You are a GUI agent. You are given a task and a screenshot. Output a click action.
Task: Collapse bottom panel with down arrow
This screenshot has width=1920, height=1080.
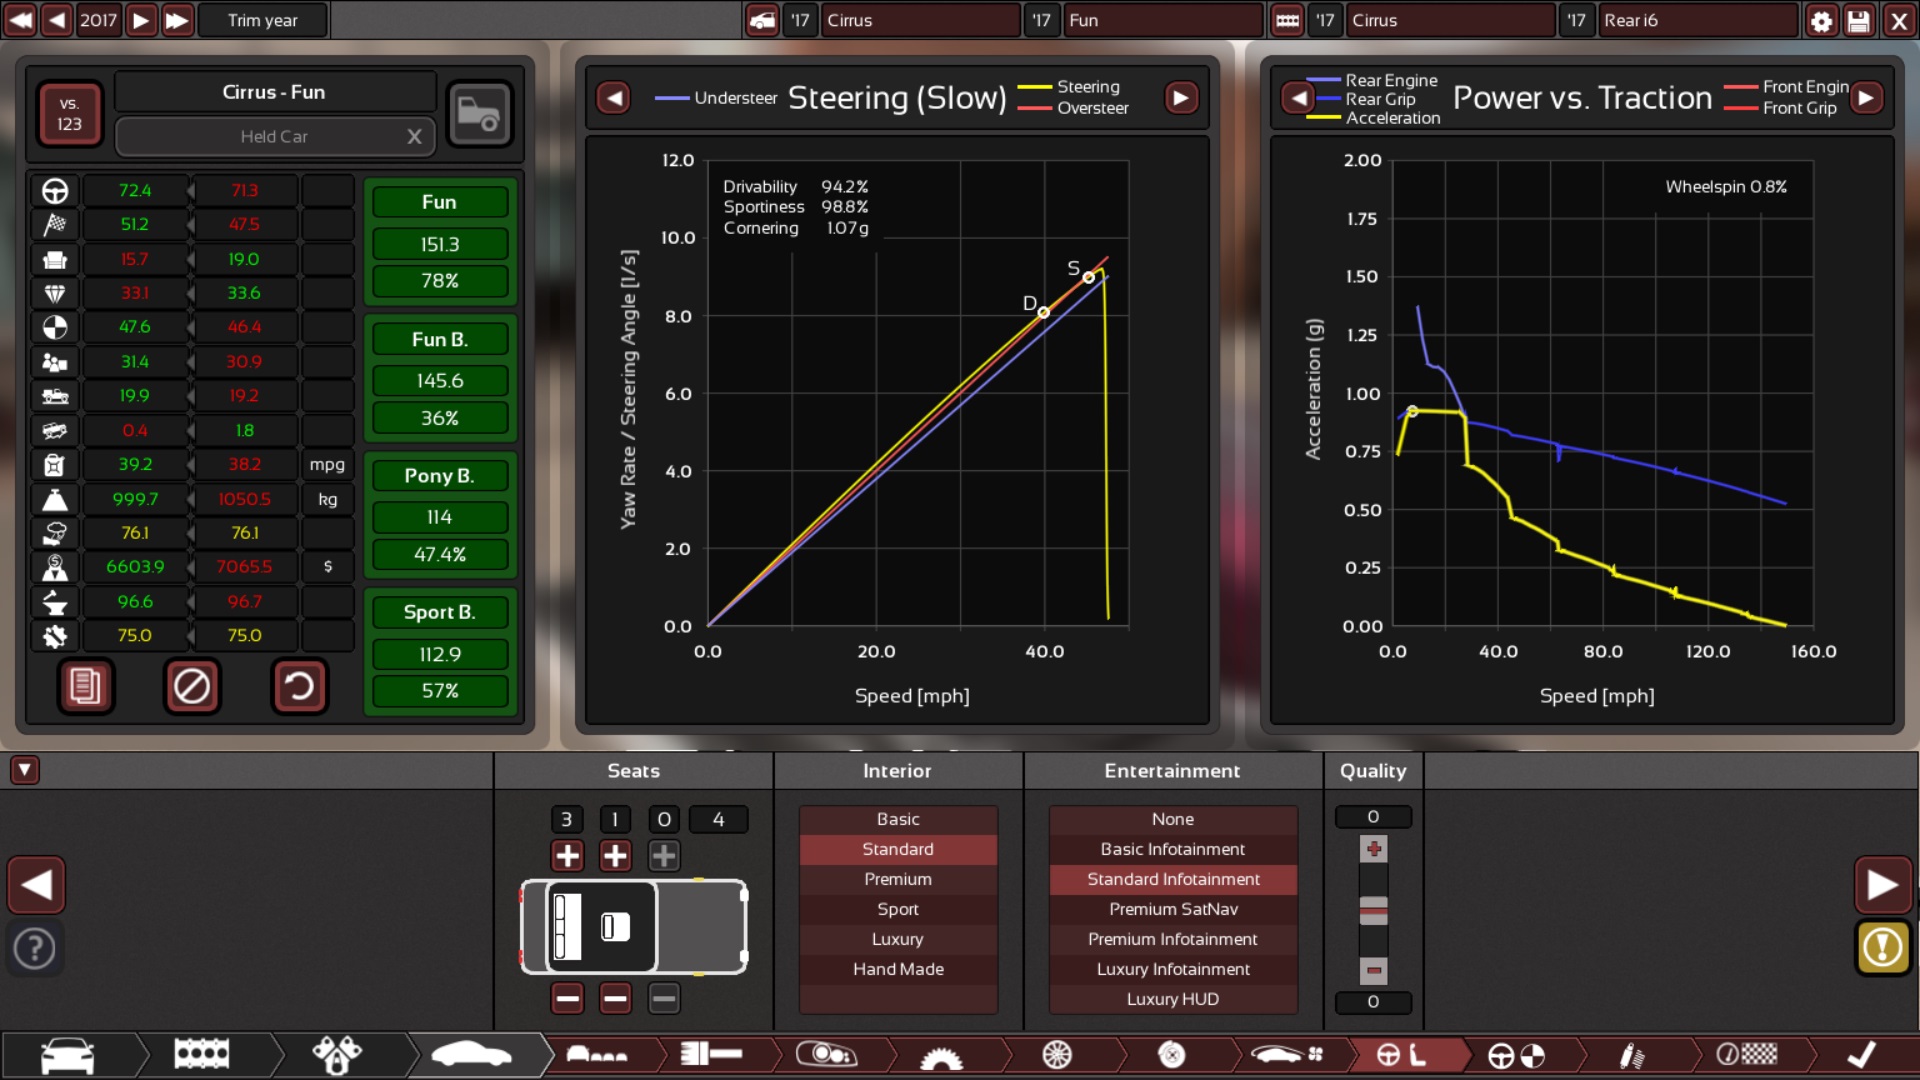pos(25,770)
